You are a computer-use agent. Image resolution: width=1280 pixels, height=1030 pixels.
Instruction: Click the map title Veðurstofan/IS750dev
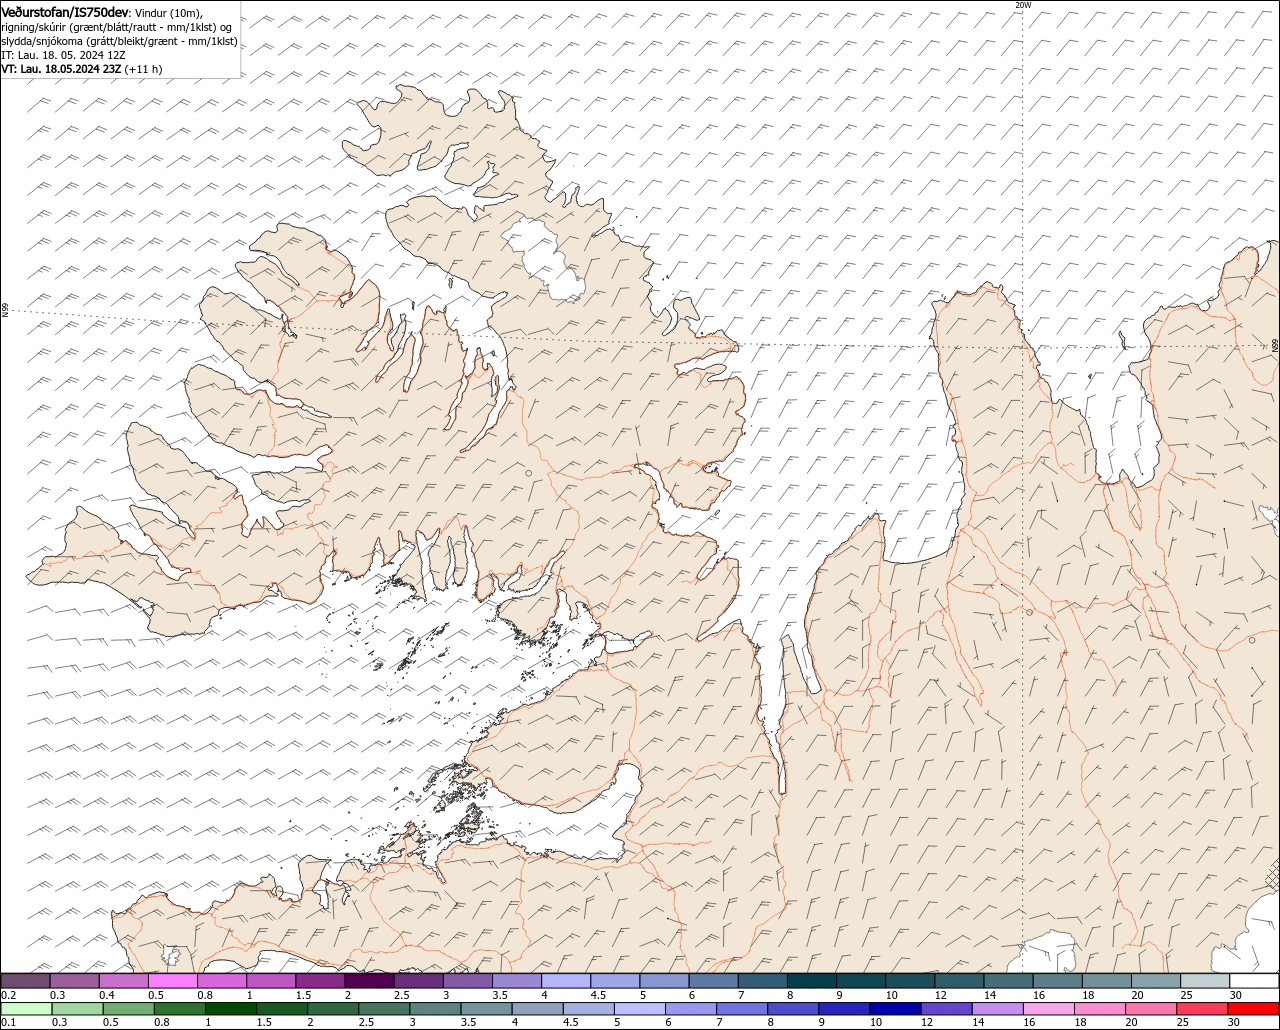65,12
